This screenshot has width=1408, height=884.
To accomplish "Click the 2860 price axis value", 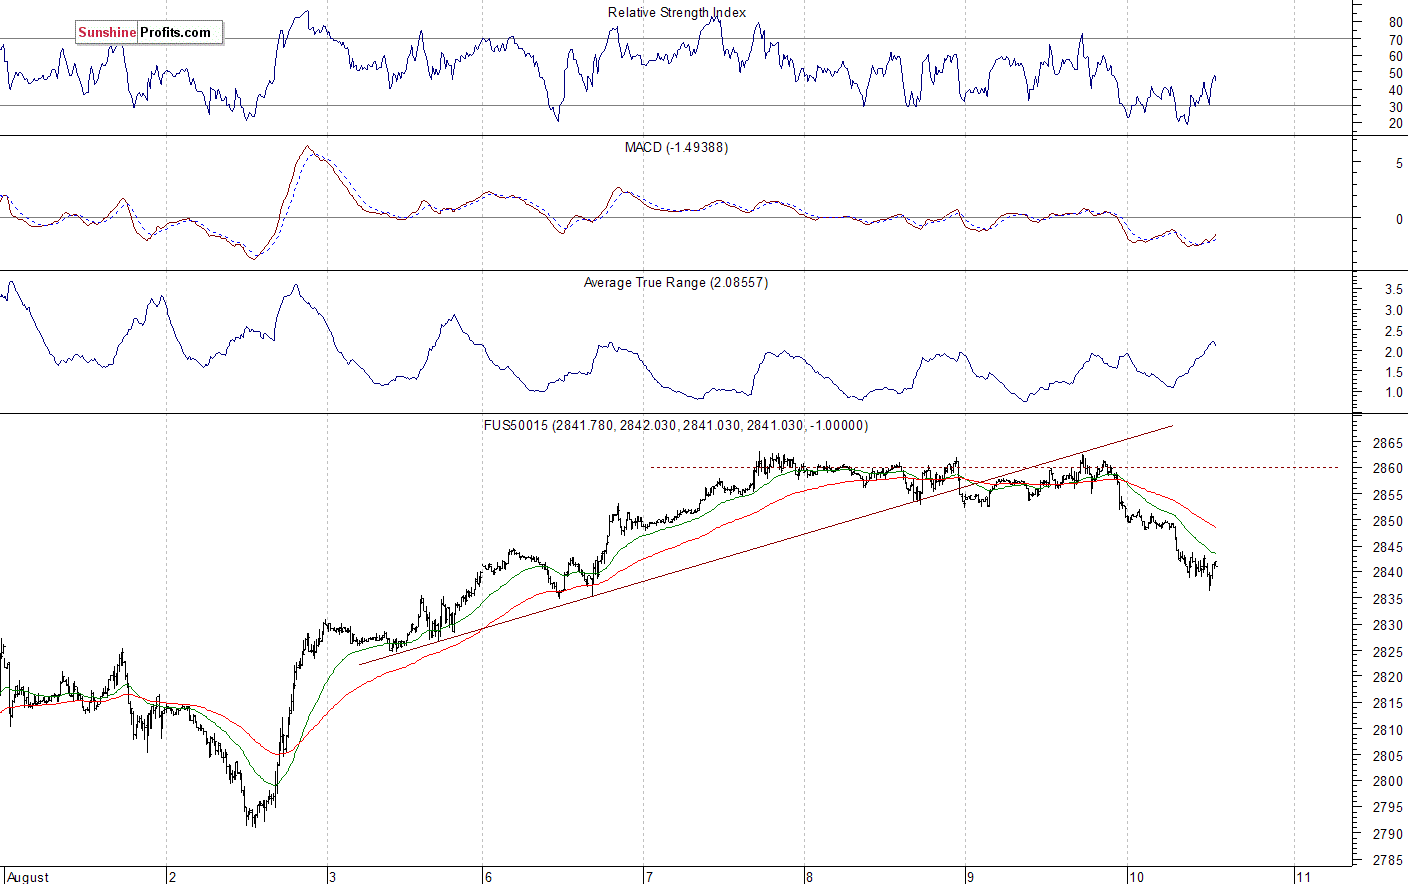I will coord(1387,469).
